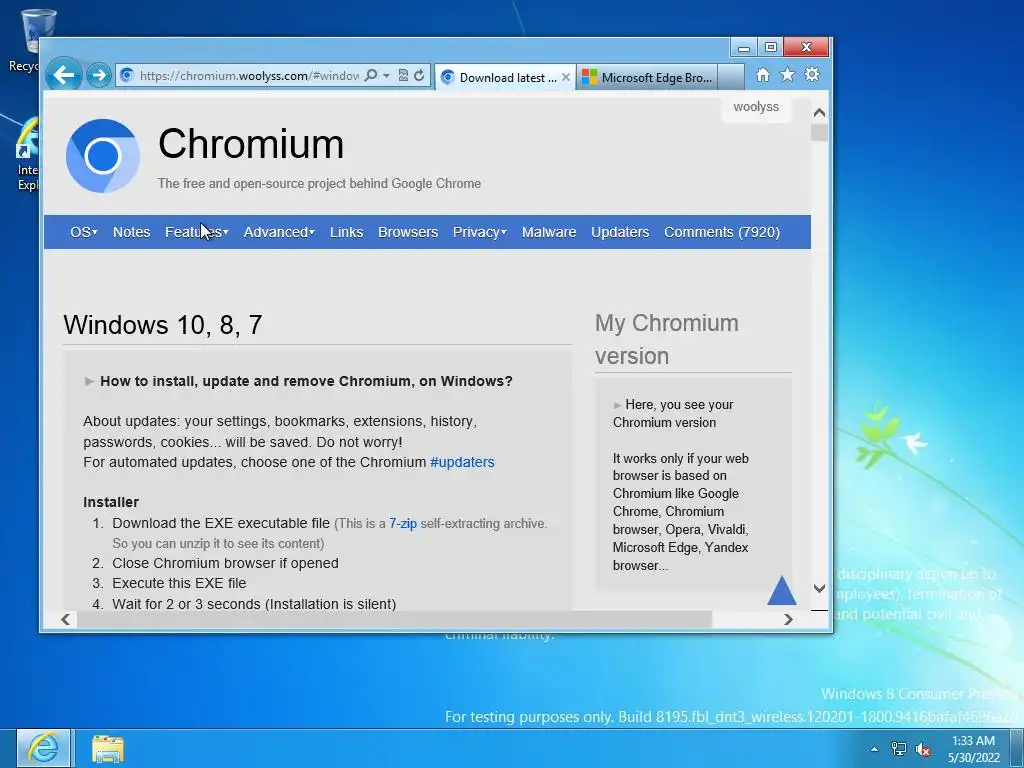The image size is (1024, 768).
Task: Click the Chromium logo image
Action: (x=103, y=155)
